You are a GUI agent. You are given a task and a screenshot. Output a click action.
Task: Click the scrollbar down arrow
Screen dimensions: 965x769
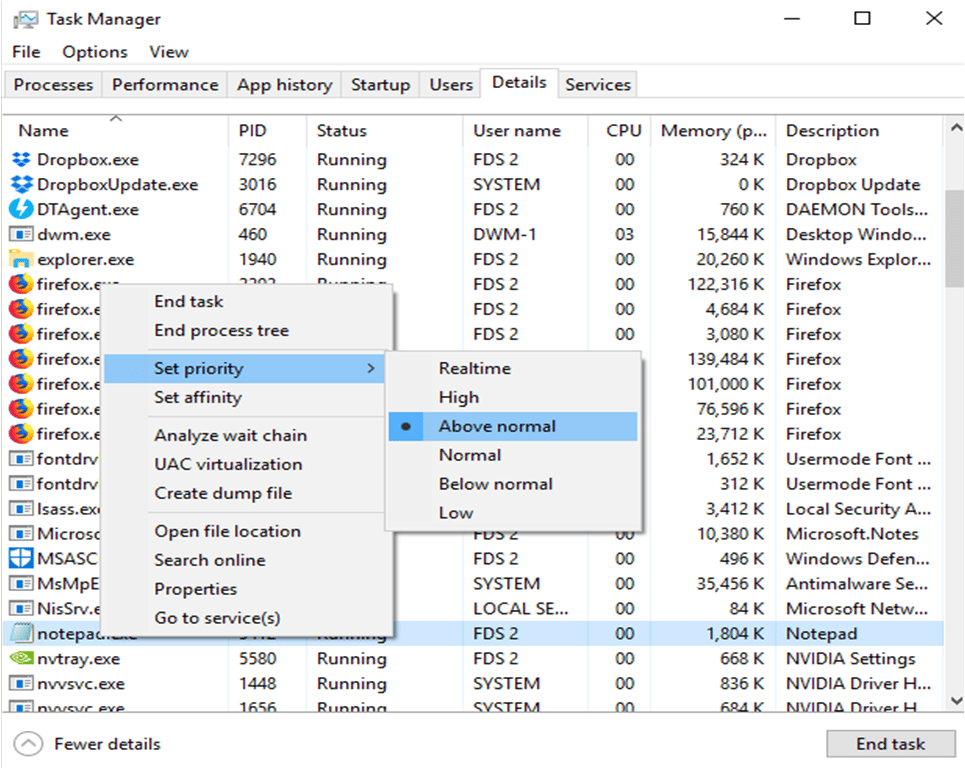(x=956, y=700)
